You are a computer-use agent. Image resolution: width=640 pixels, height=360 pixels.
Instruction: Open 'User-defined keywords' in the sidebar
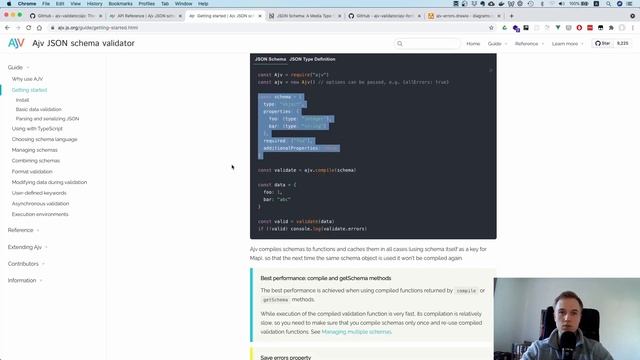(x=39, y=193)
